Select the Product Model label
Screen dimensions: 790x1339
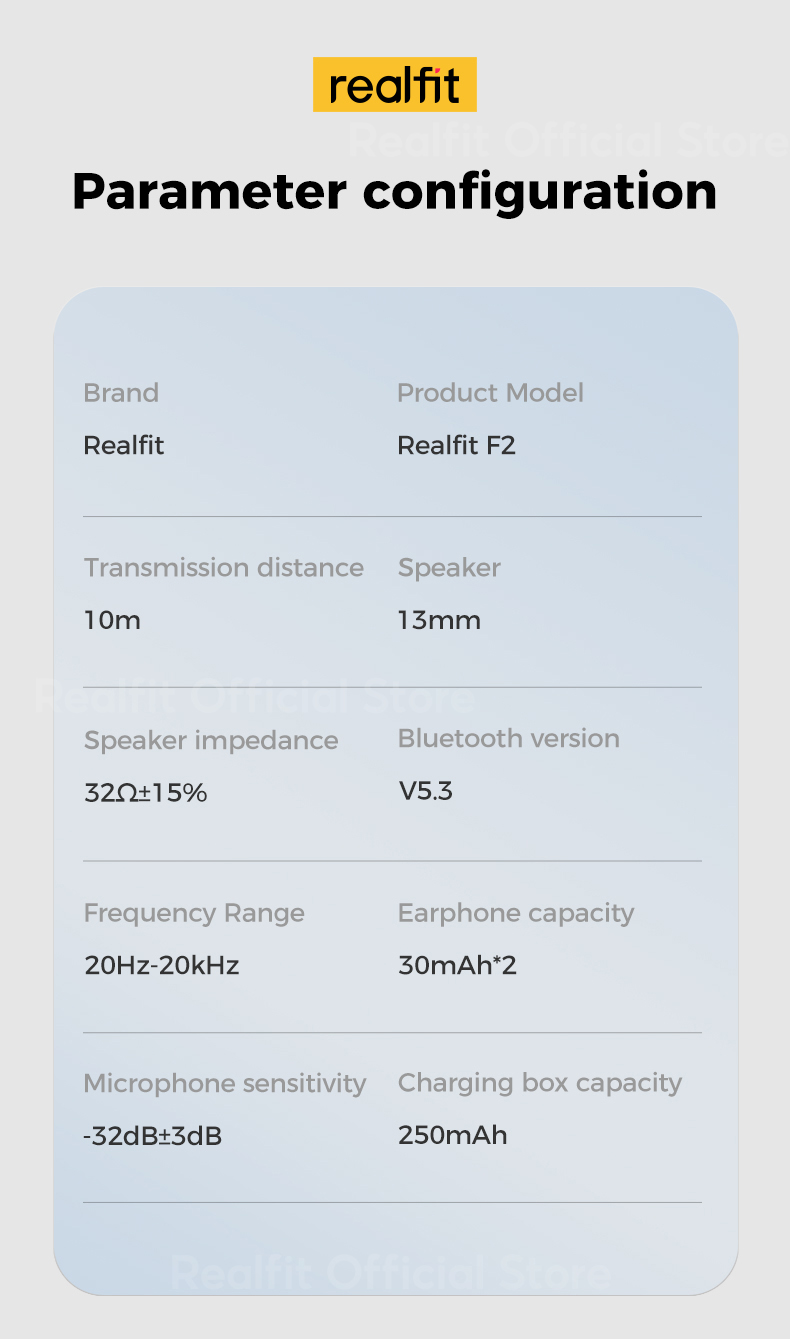[490, 393]
